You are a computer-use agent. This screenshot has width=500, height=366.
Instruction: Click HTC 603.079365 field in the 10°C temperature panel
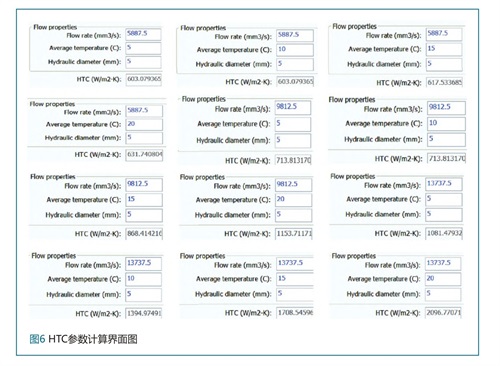[295, 82]
